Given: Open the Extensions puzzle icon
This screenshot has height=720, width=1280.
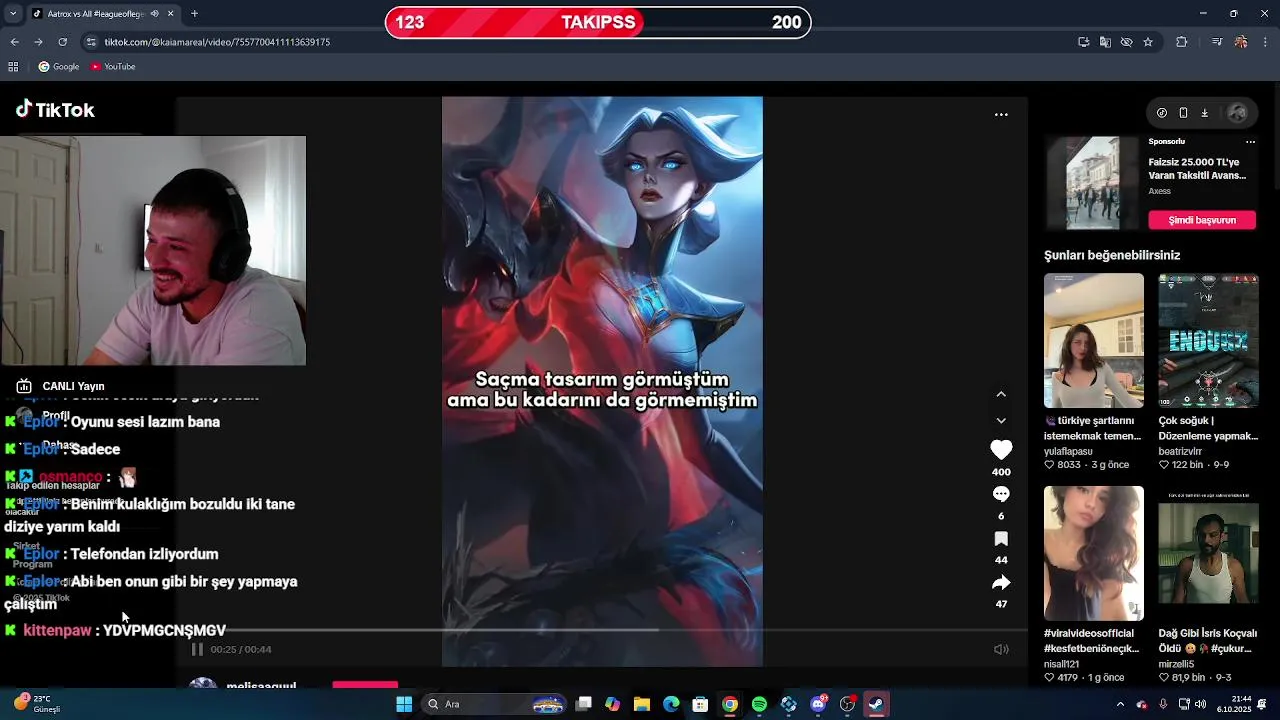Looking at the screenshot, I should 1182,42.
